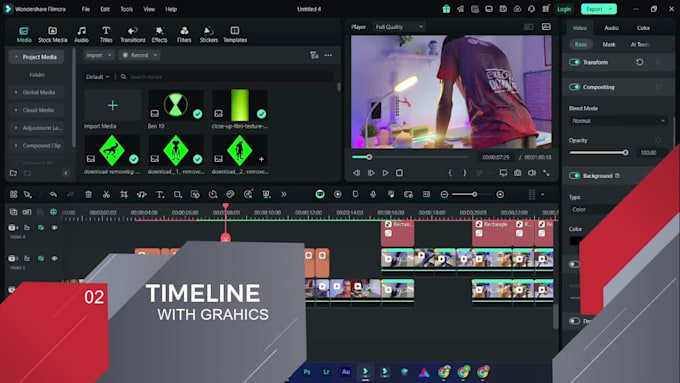Zoom out timeline with minus button
680x383 pixels.
coord(444,194)
